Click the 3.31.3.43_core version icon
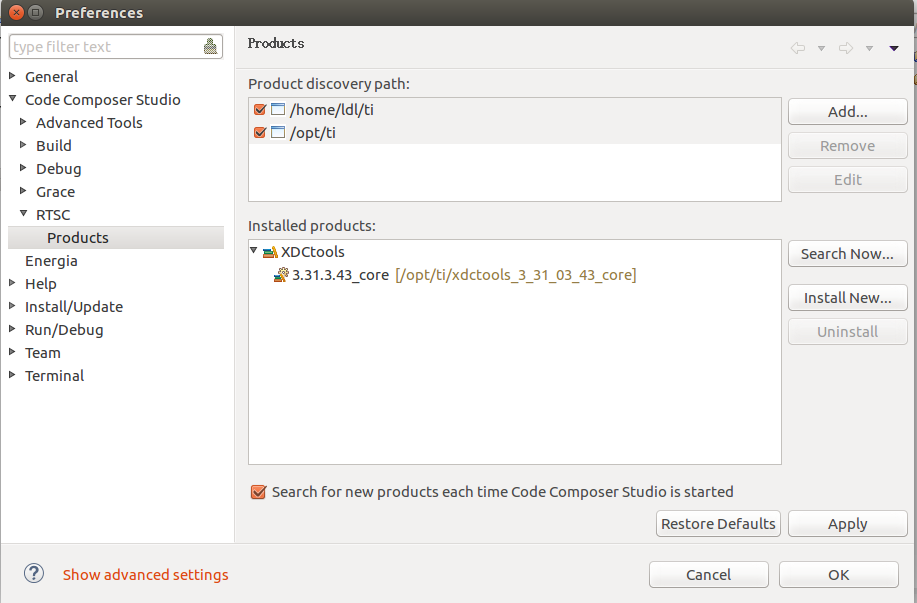Screen dimensions: 917x603 [282, 275]
